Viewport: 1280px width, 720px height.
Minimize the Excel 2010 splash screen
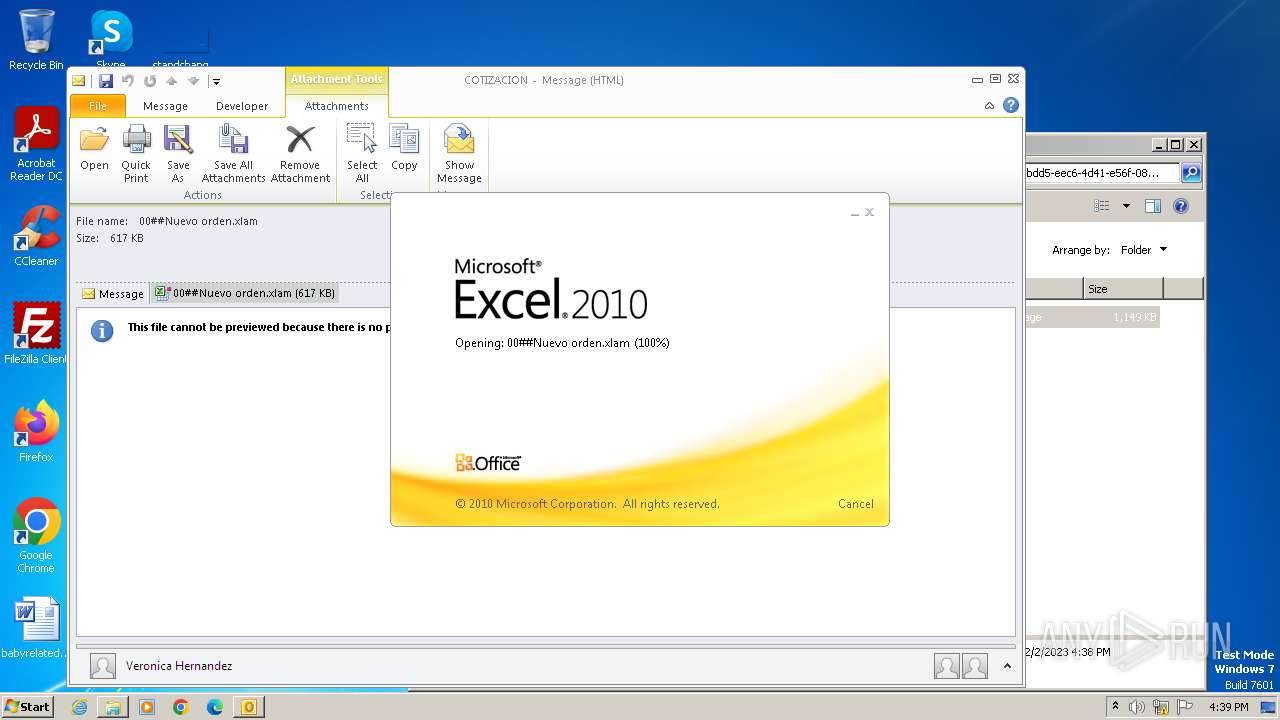855,213
